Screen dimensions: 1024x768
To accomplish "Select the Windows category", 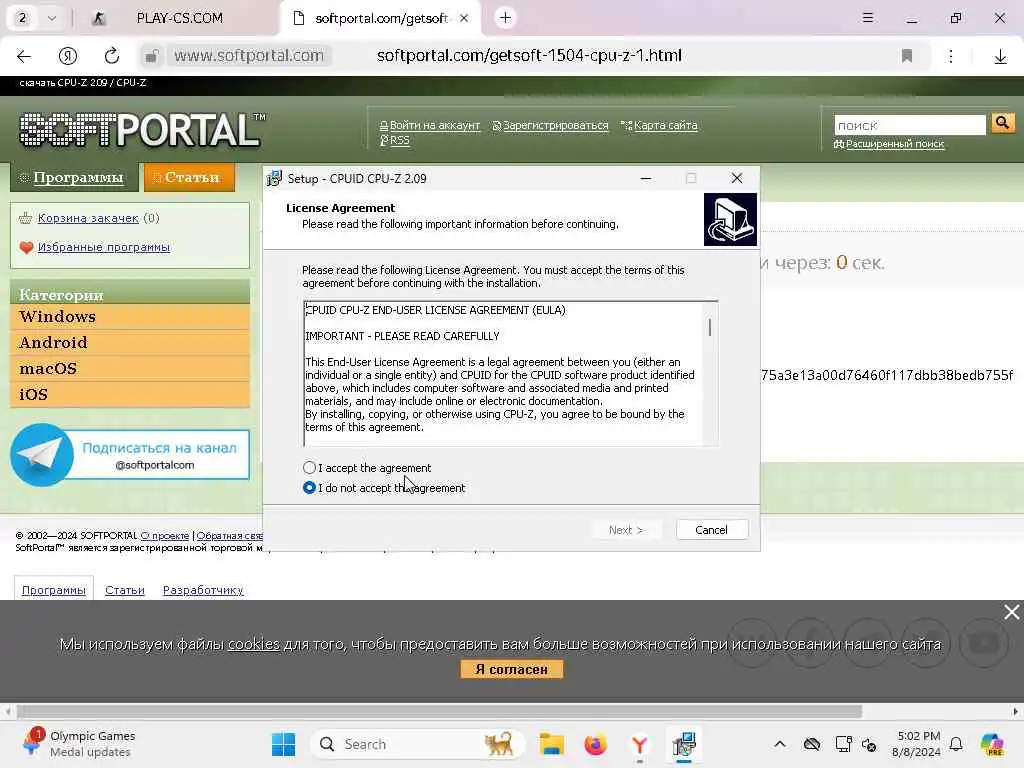I will (x=130, y=317).
